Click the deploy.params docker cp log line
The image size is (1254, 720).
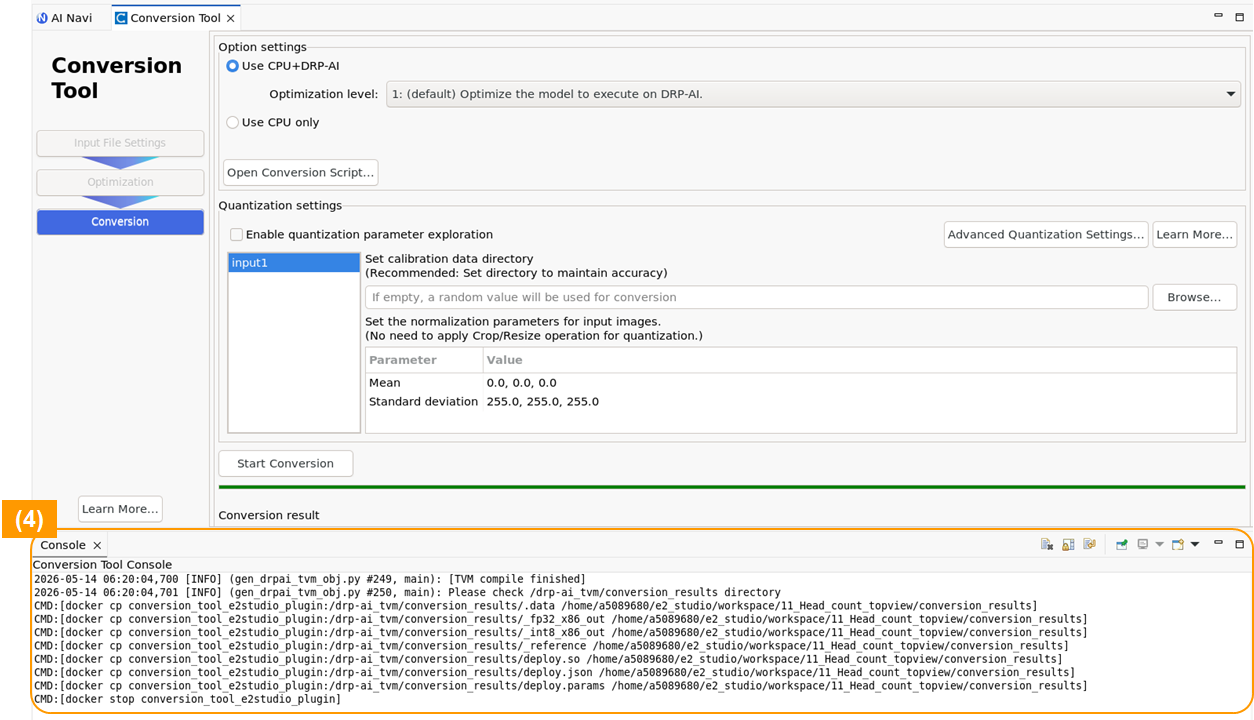tap(560, 686)
